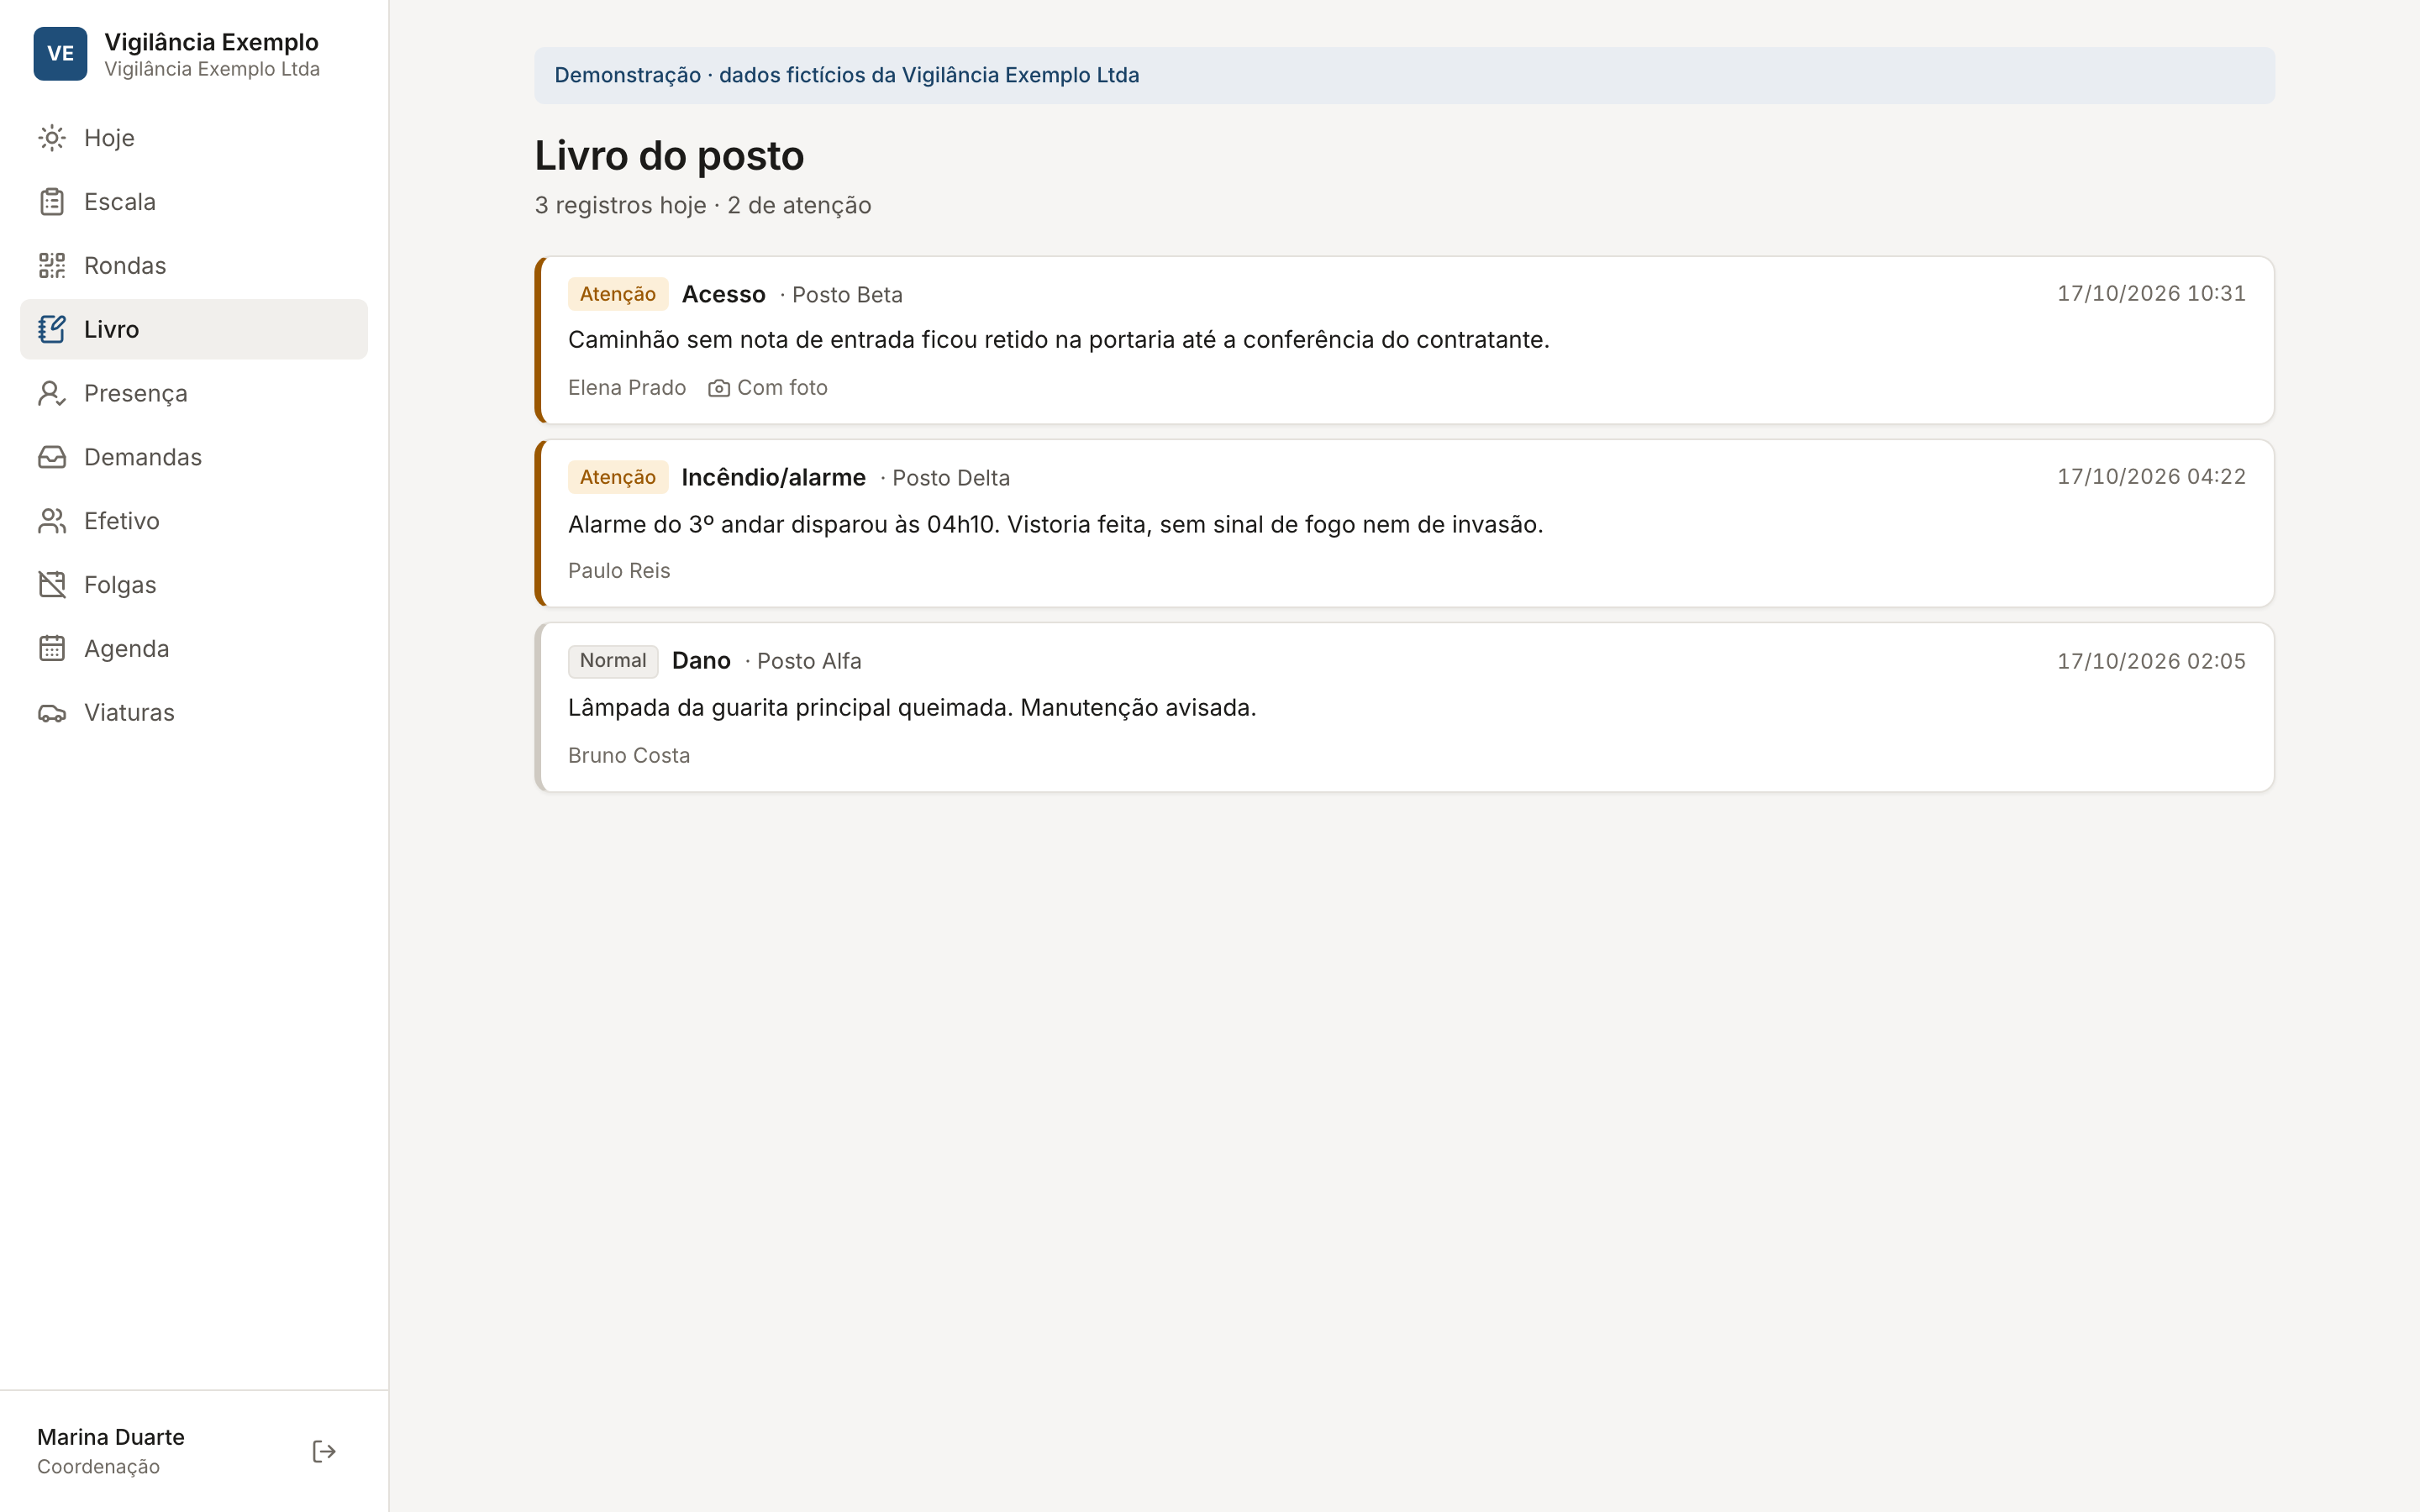Open the Presença section

(194, 393)
